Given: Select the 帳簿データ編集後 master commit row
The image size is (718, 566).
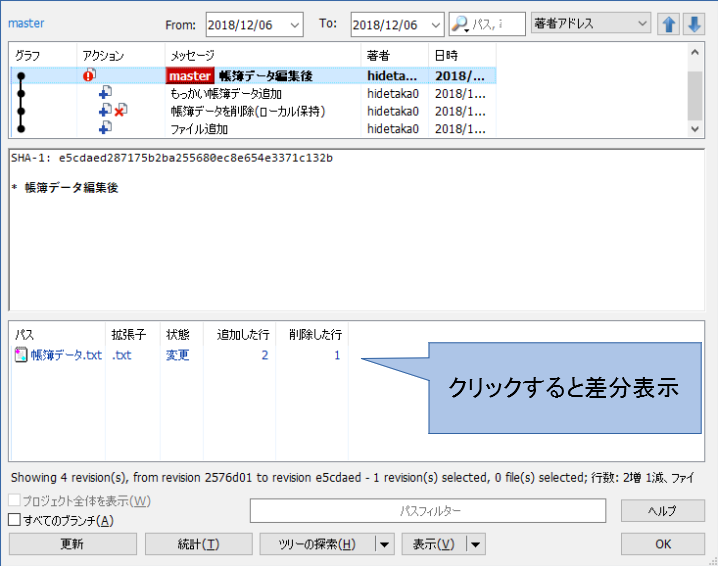Looking at the screenshot, I should 253,76.
